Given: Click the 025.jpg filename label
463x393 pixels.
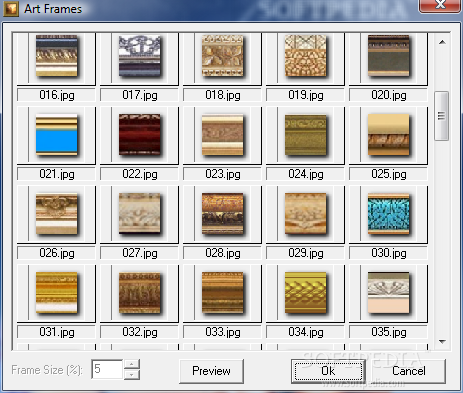Looking at the screenshot, I should coord(388,174).
